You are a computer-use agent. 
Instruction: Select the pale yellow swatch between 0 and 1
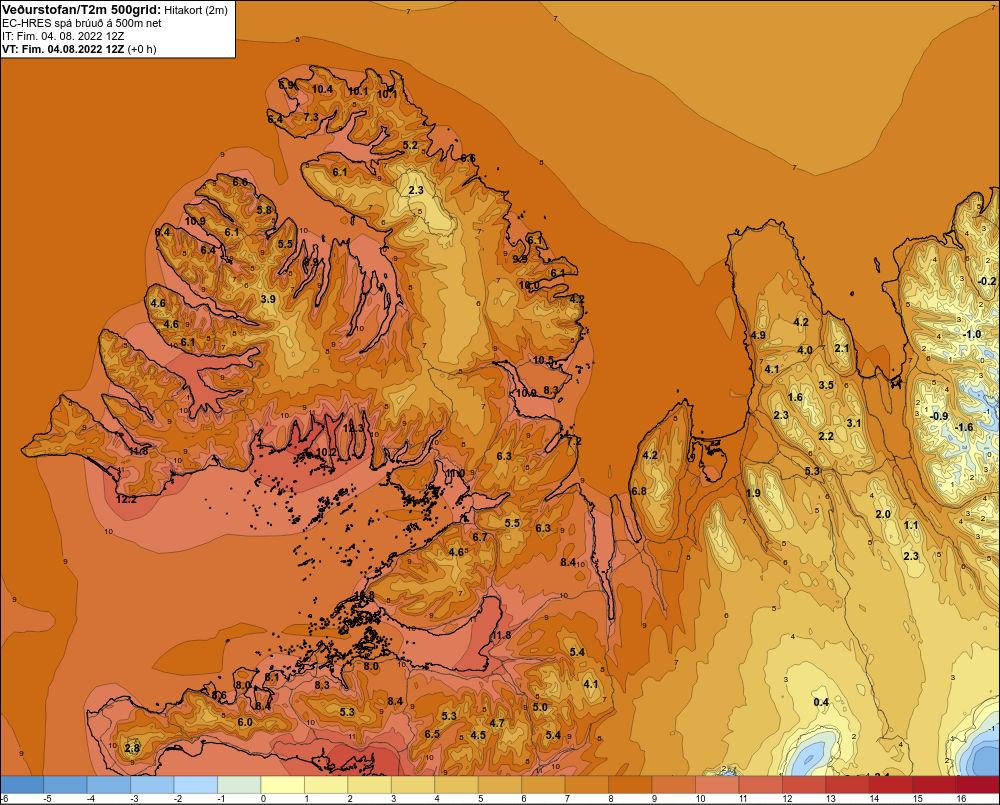283,784
